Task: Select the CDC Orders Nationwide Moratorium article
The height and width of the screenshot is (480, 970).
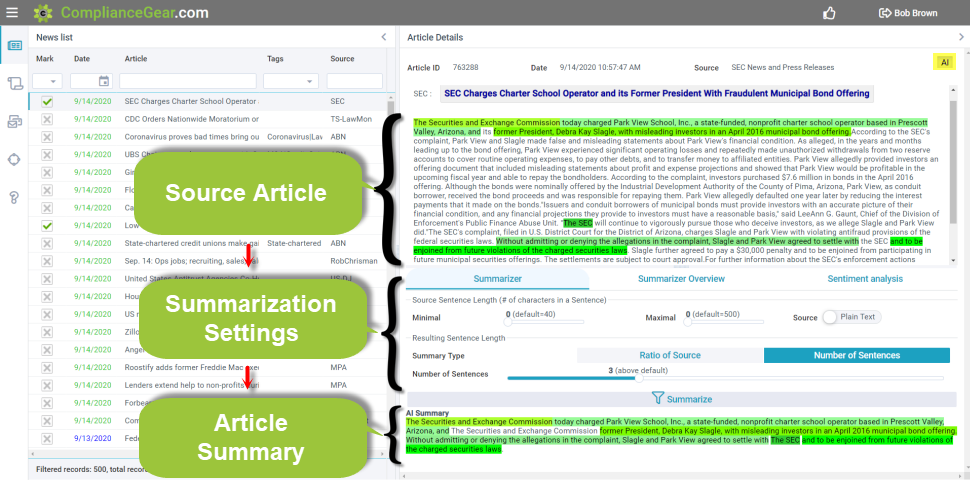Action: (192, 119)
